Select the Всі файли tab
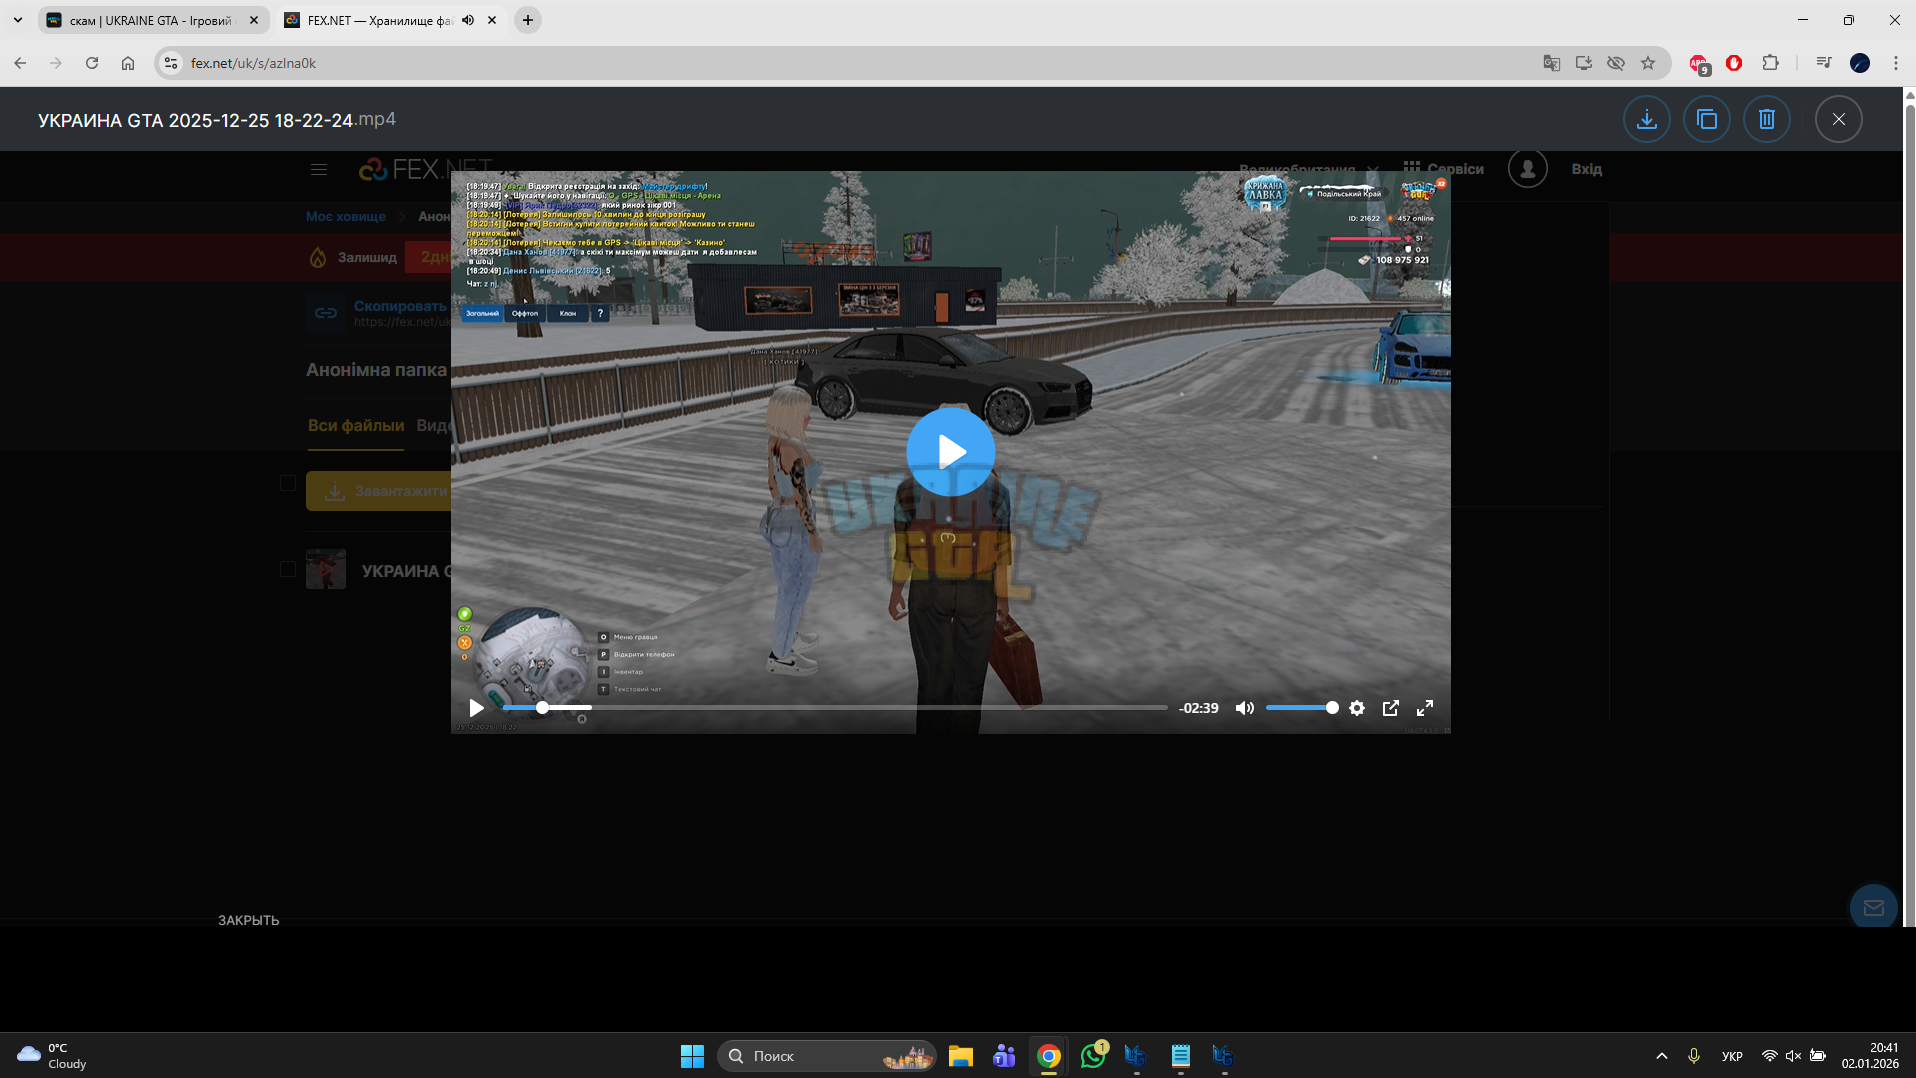The width and height of the screenshot is (1916, 1078). (x=356, y=426)
